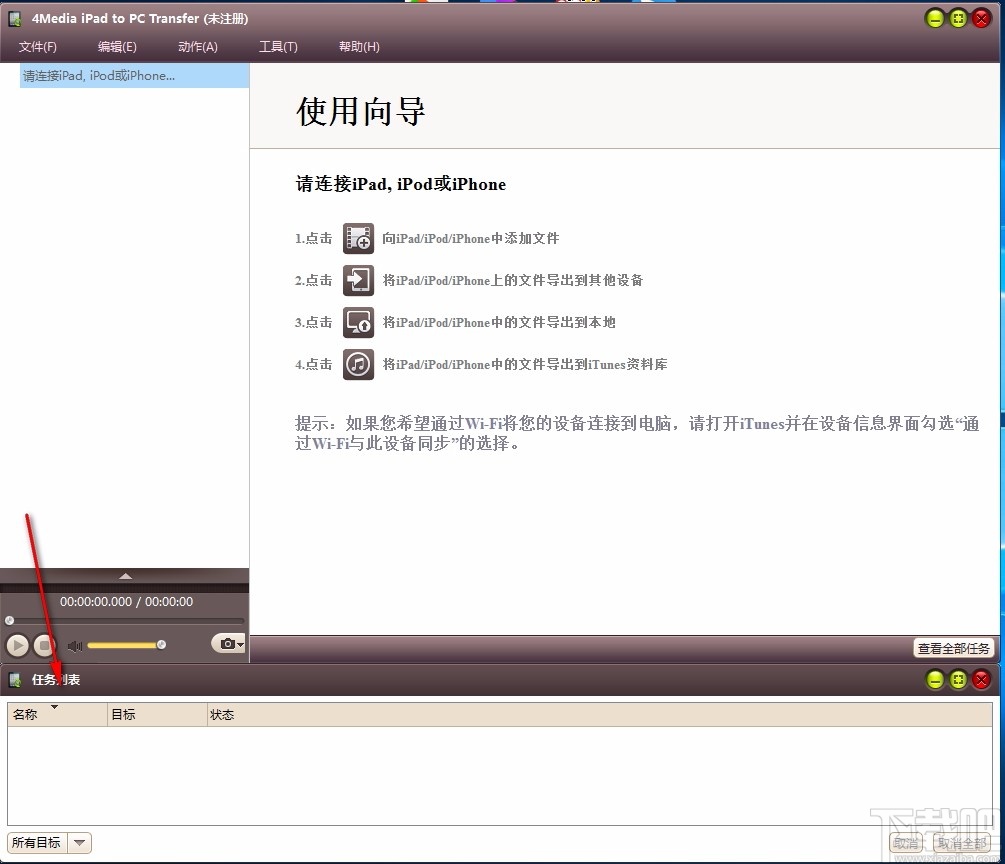Open the export to iTunes library icon
Viewport: 1005px width, 864px height.
(358, 364)
